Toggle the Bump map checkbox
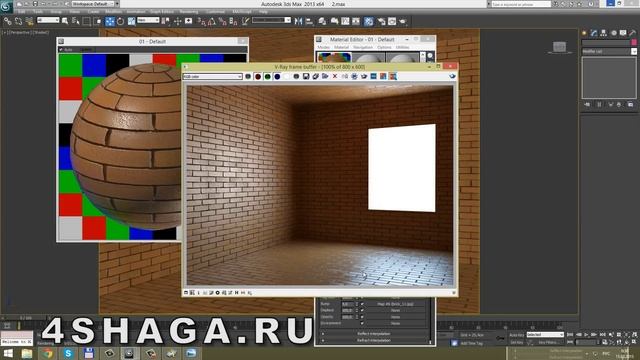The image size is (640, 360). [x=362, y=304]
